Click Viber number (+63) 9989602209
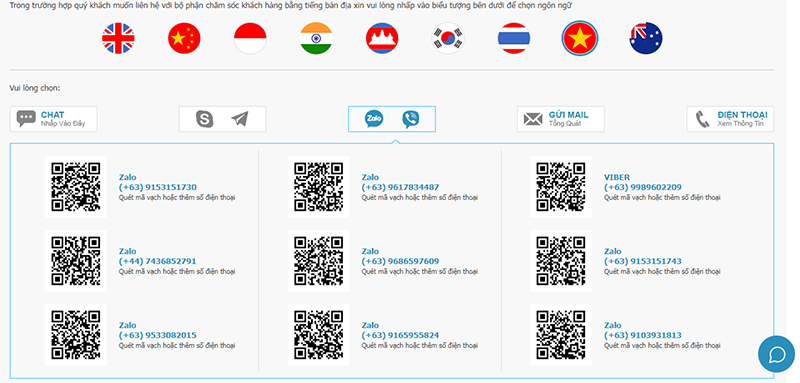The image size is (800, 383). click(643, 187)
